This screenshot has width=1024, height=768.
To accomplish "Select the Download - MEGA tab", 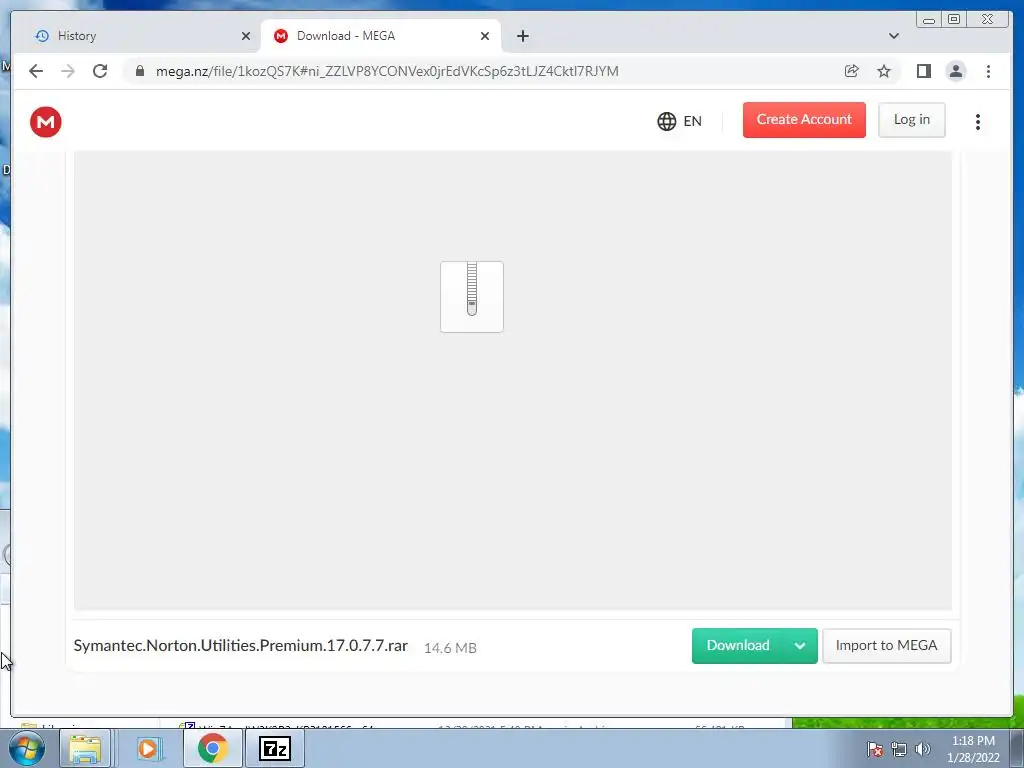I will click(x=380, y=36).
